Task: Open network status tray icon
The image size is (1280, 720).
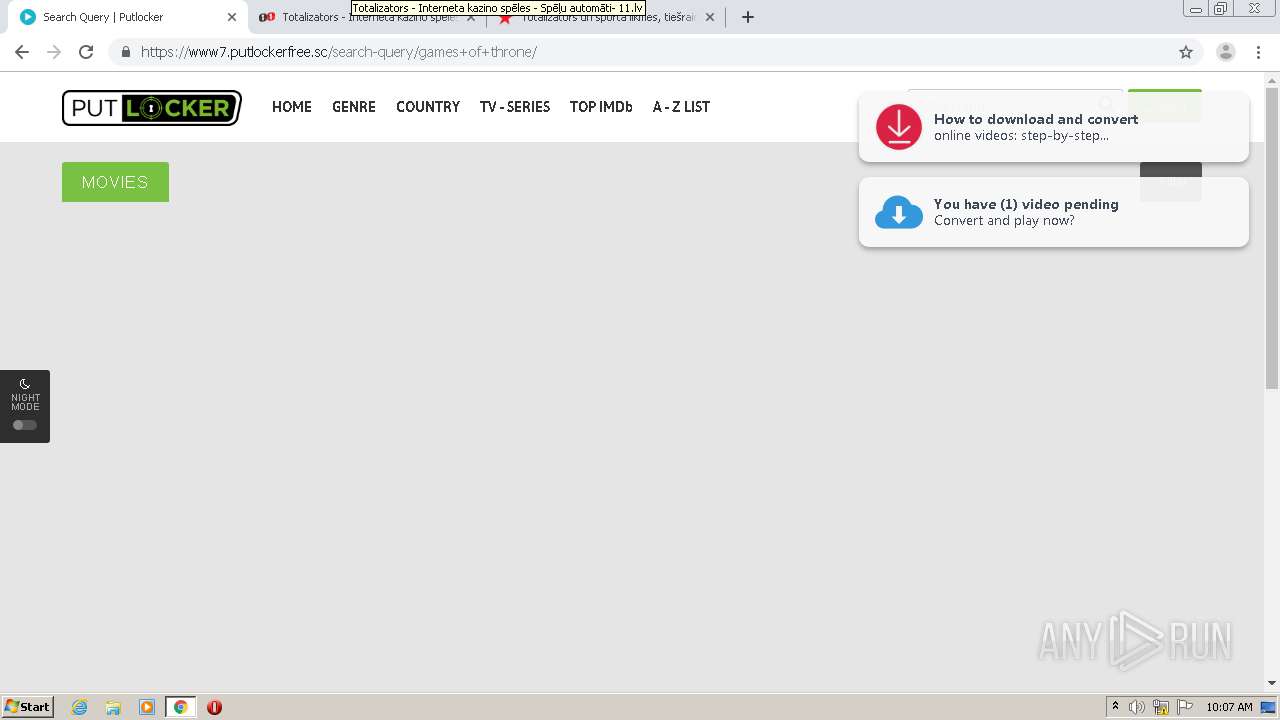Action: (x=1161, y=707)
